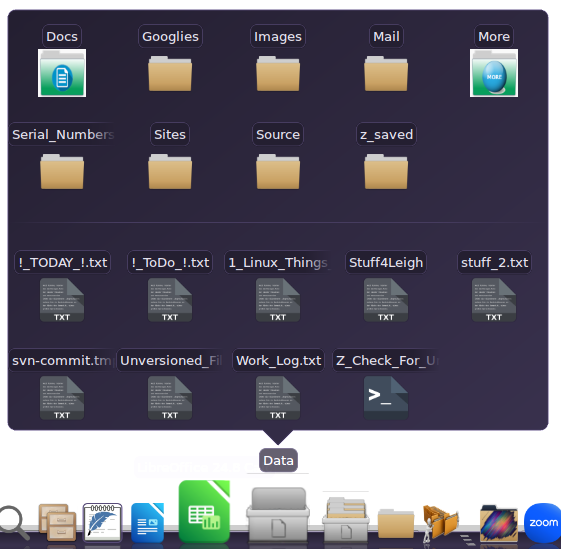
Task: Open the Sites folder icon
Action: (x=170, y=171)
